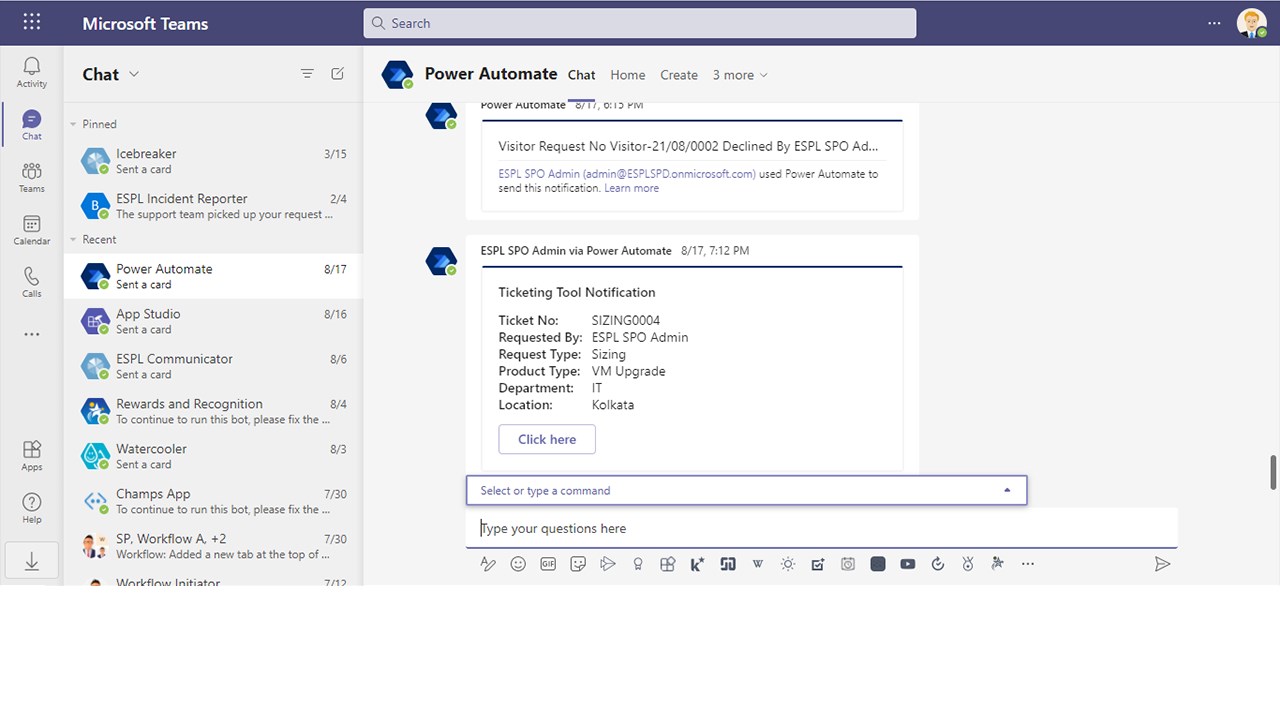Viewport: 1280px width, 720px height.
Task: Click the Power Automate app title in header
Action: click(491, 73)
